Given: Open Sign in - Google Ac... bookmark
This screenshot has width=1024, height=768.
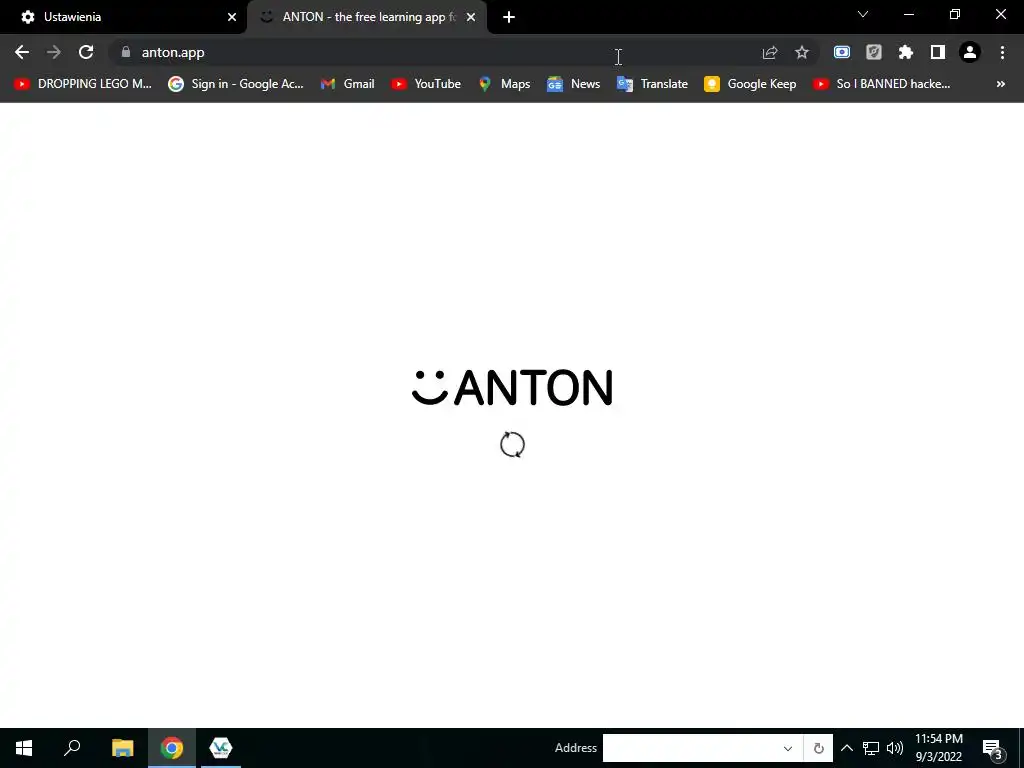Looking at the screenshot, I should click(236, 84).
